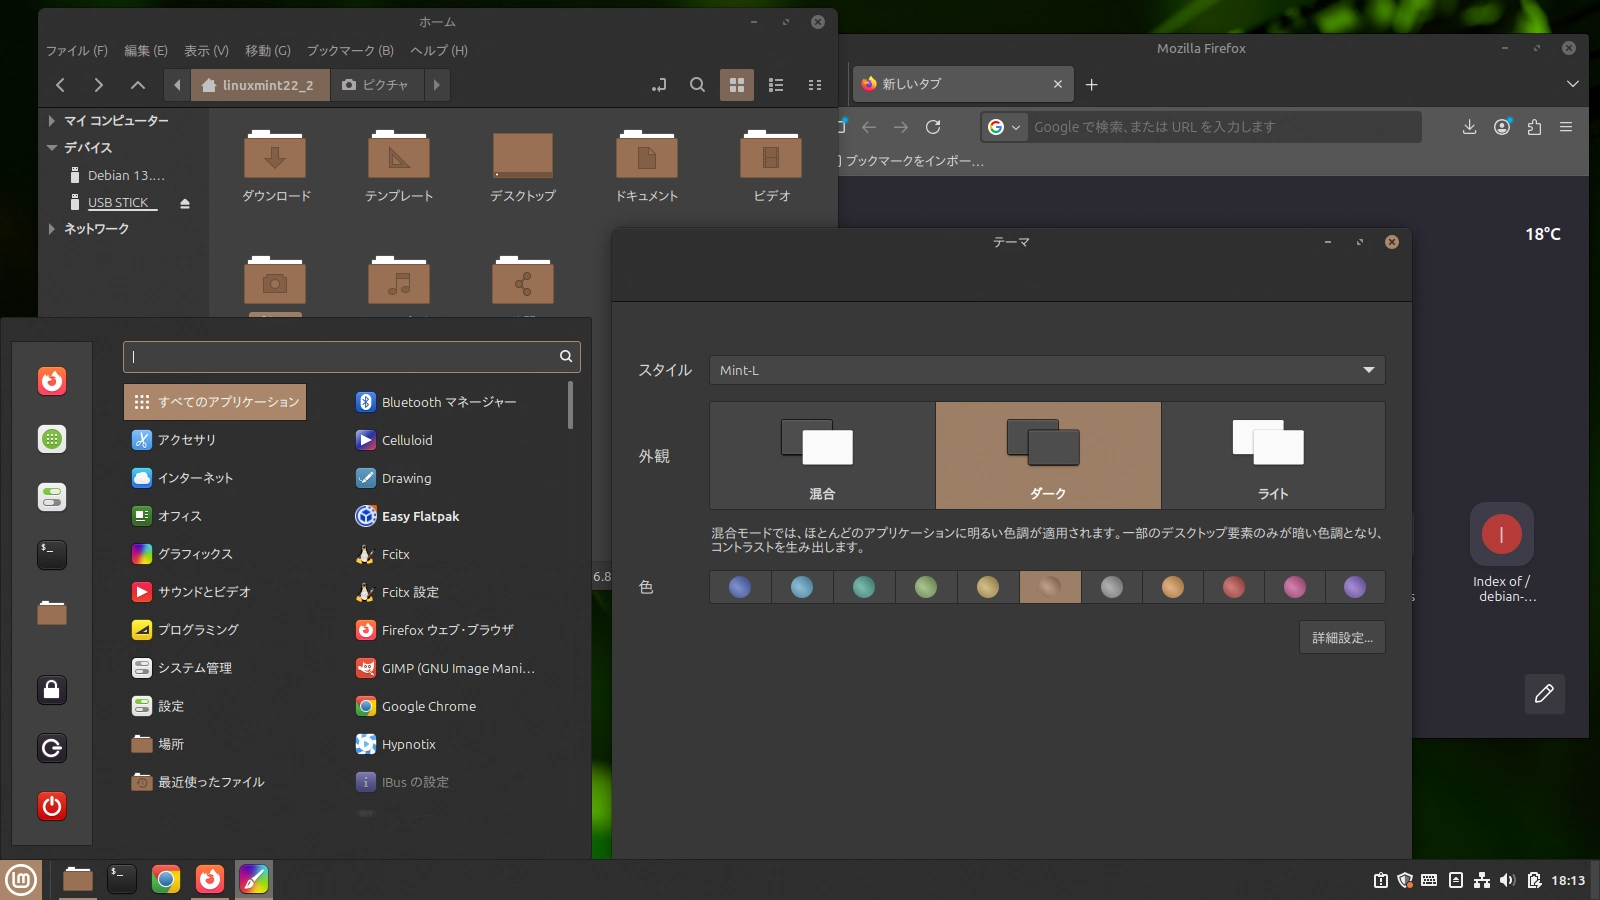Image resolution: width=1600 pixels, height=900 pixels.
Task: Toggle location entry in file manager toolbar
Action: pos(659,85)
